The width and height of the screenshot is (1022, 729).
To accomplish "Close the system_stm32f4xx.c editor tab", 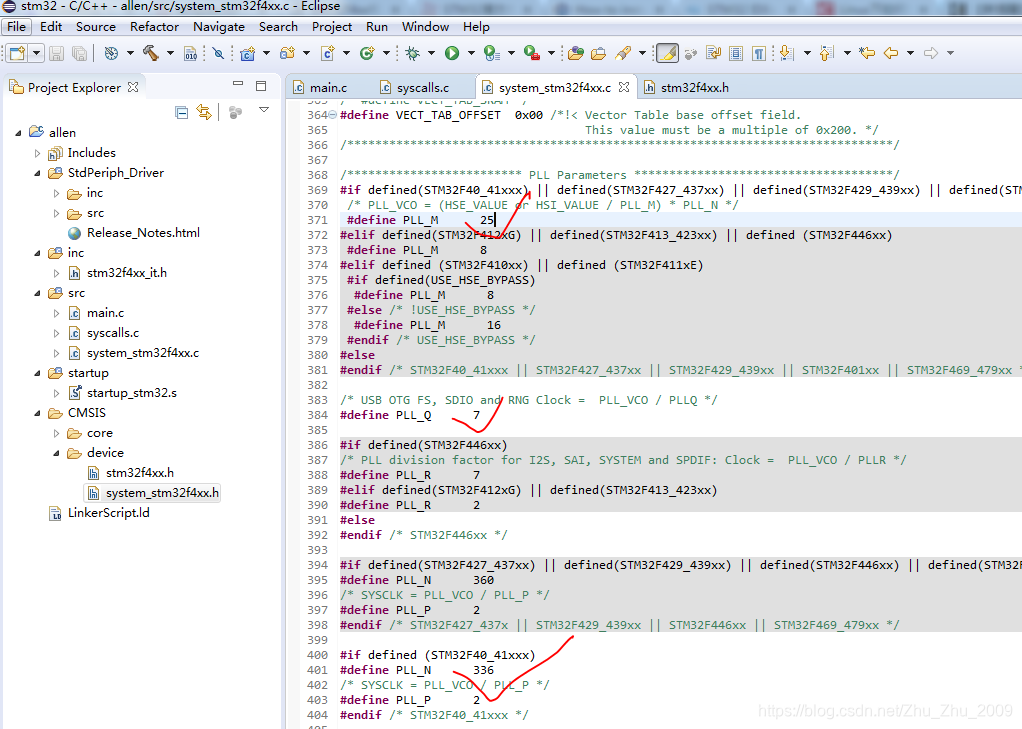I will pos(624,87).
